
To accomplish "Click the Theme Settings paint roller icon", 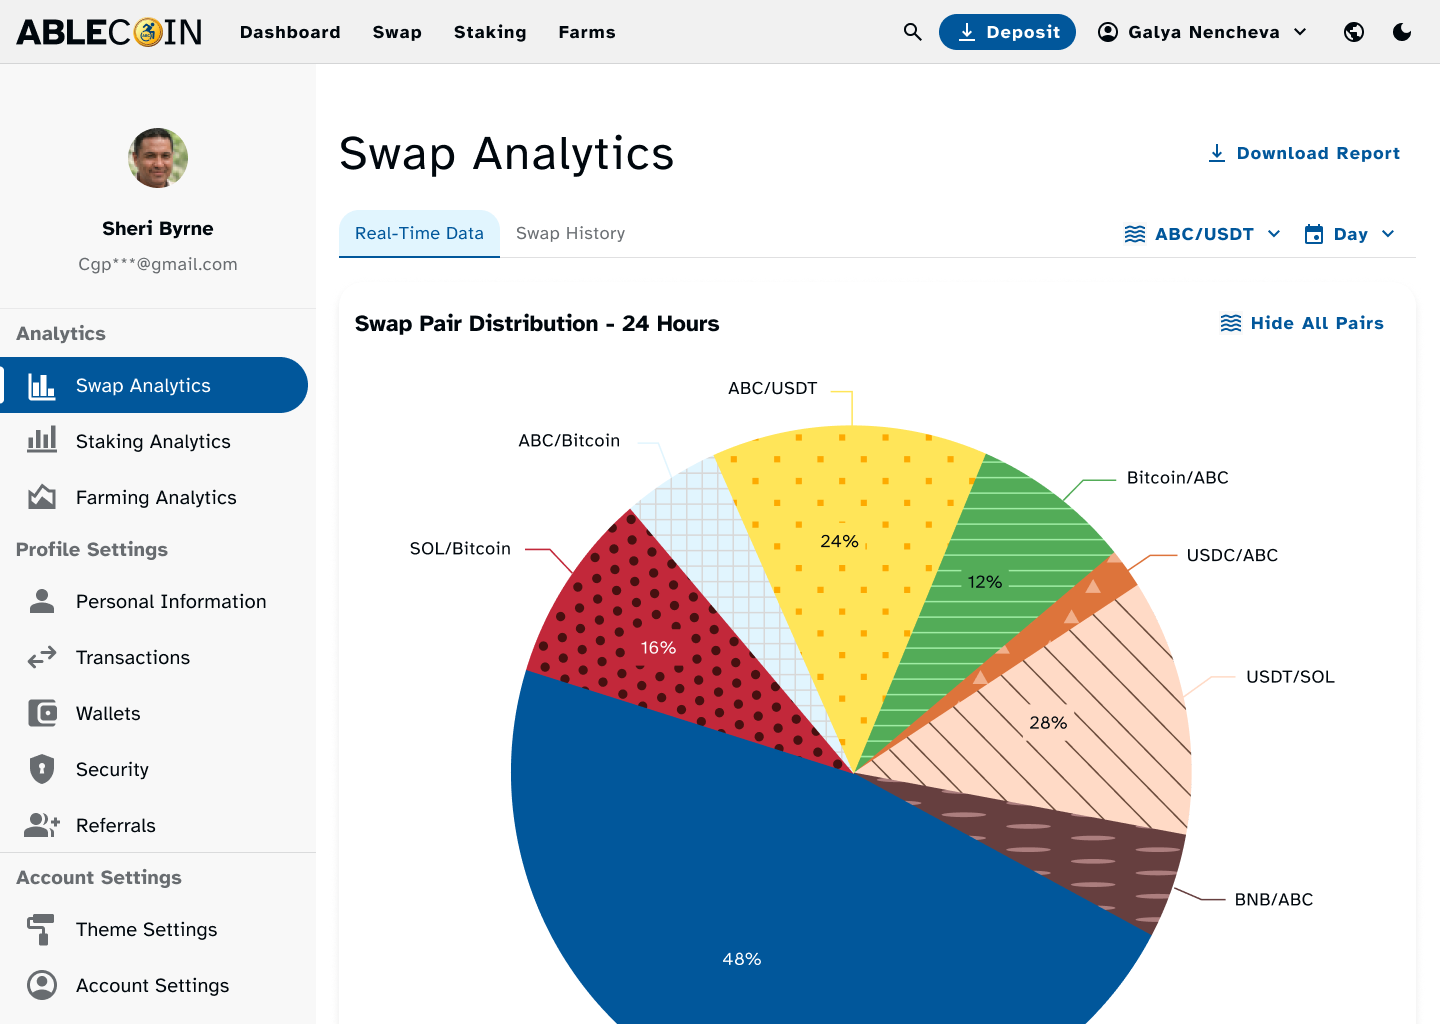I will click(x=42, y=929).
